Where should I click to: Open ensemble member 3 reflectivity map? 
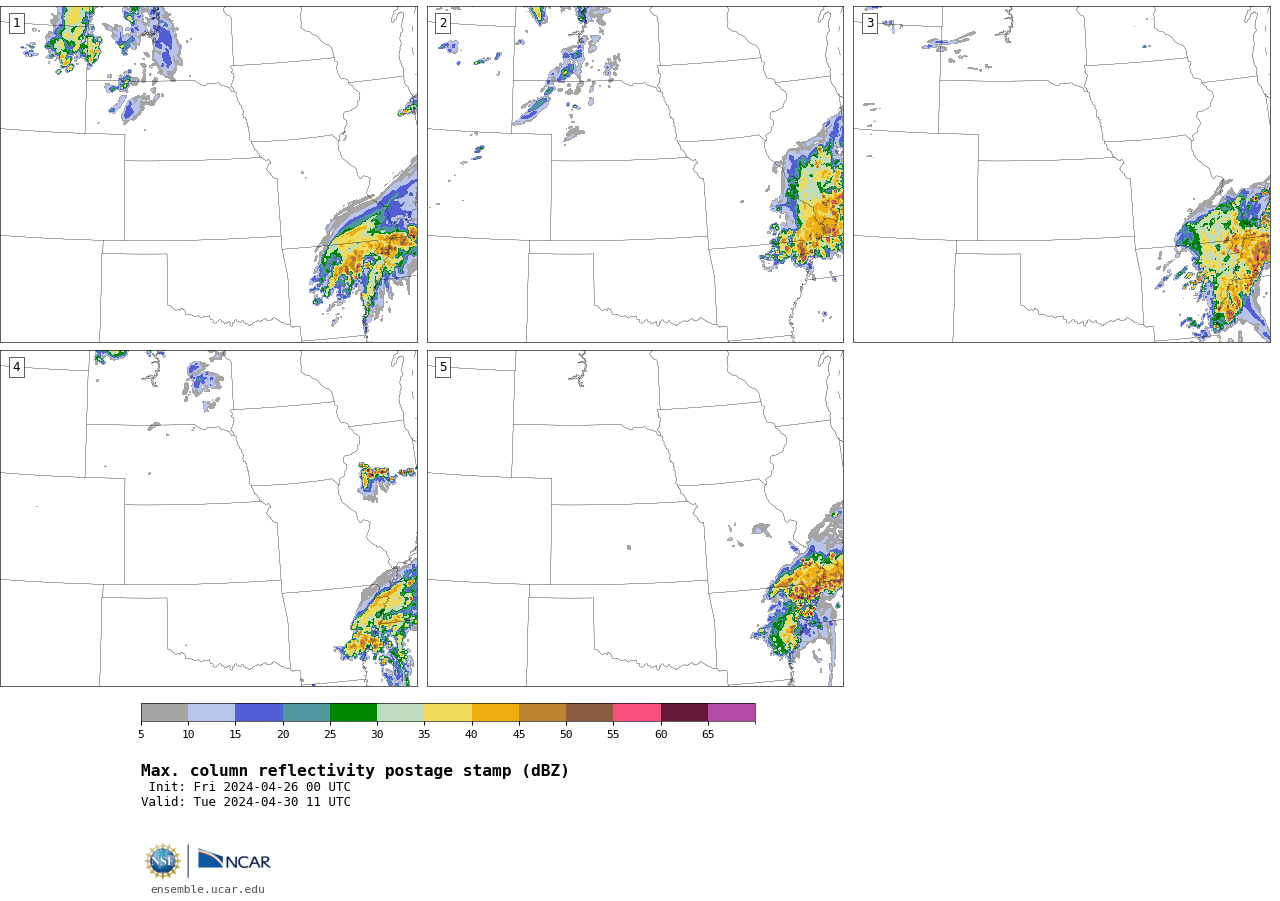[x=1061, y=174]
